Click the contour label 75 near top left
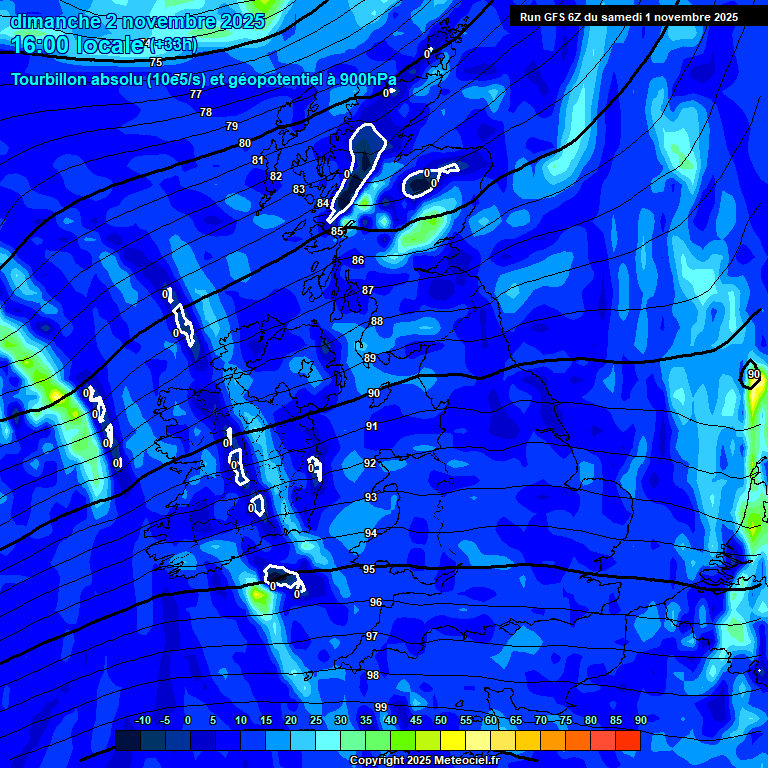Image resolution: width=768 pixels, height=768 pixels. 156,62
